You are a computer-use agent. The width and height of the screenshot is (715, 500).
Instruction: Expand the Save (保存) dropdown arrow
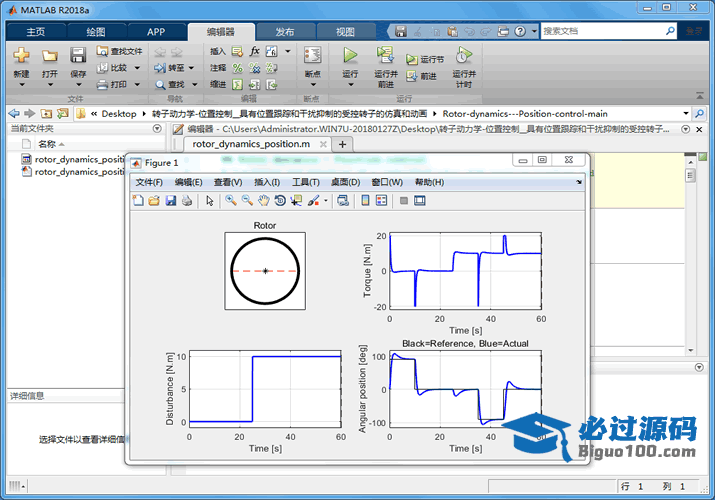78,85
